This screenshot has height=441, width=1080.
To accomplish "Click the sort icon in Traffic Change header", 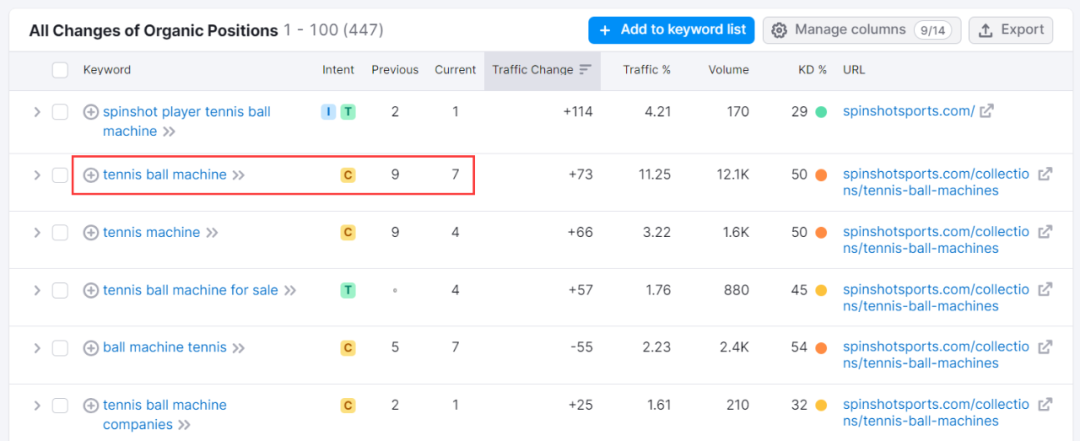I will 585,70.
